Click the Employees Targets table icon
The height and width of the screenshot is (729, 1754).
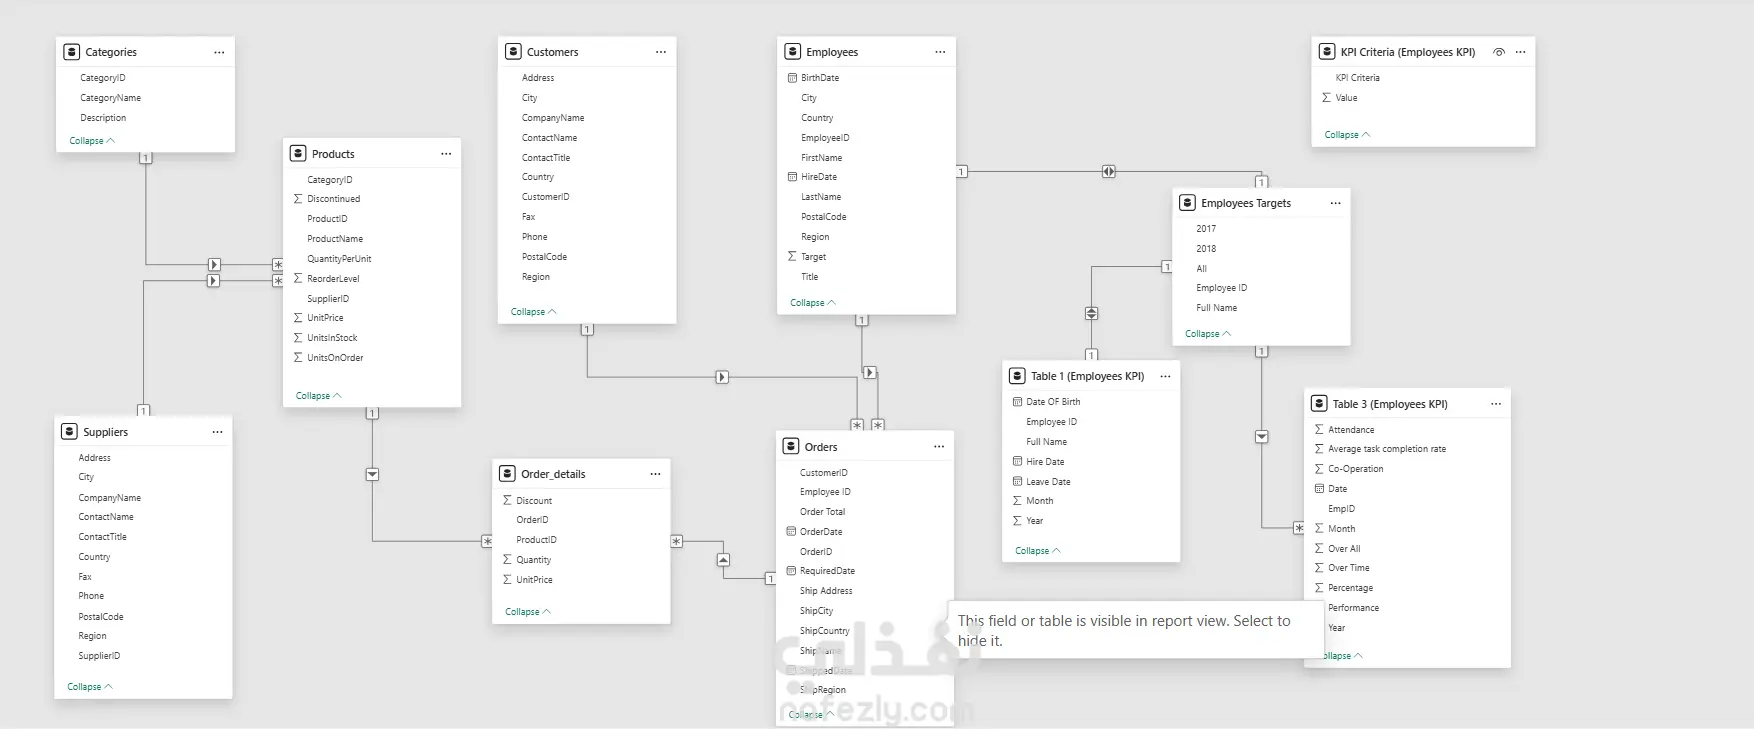(x=1187, y=203)
